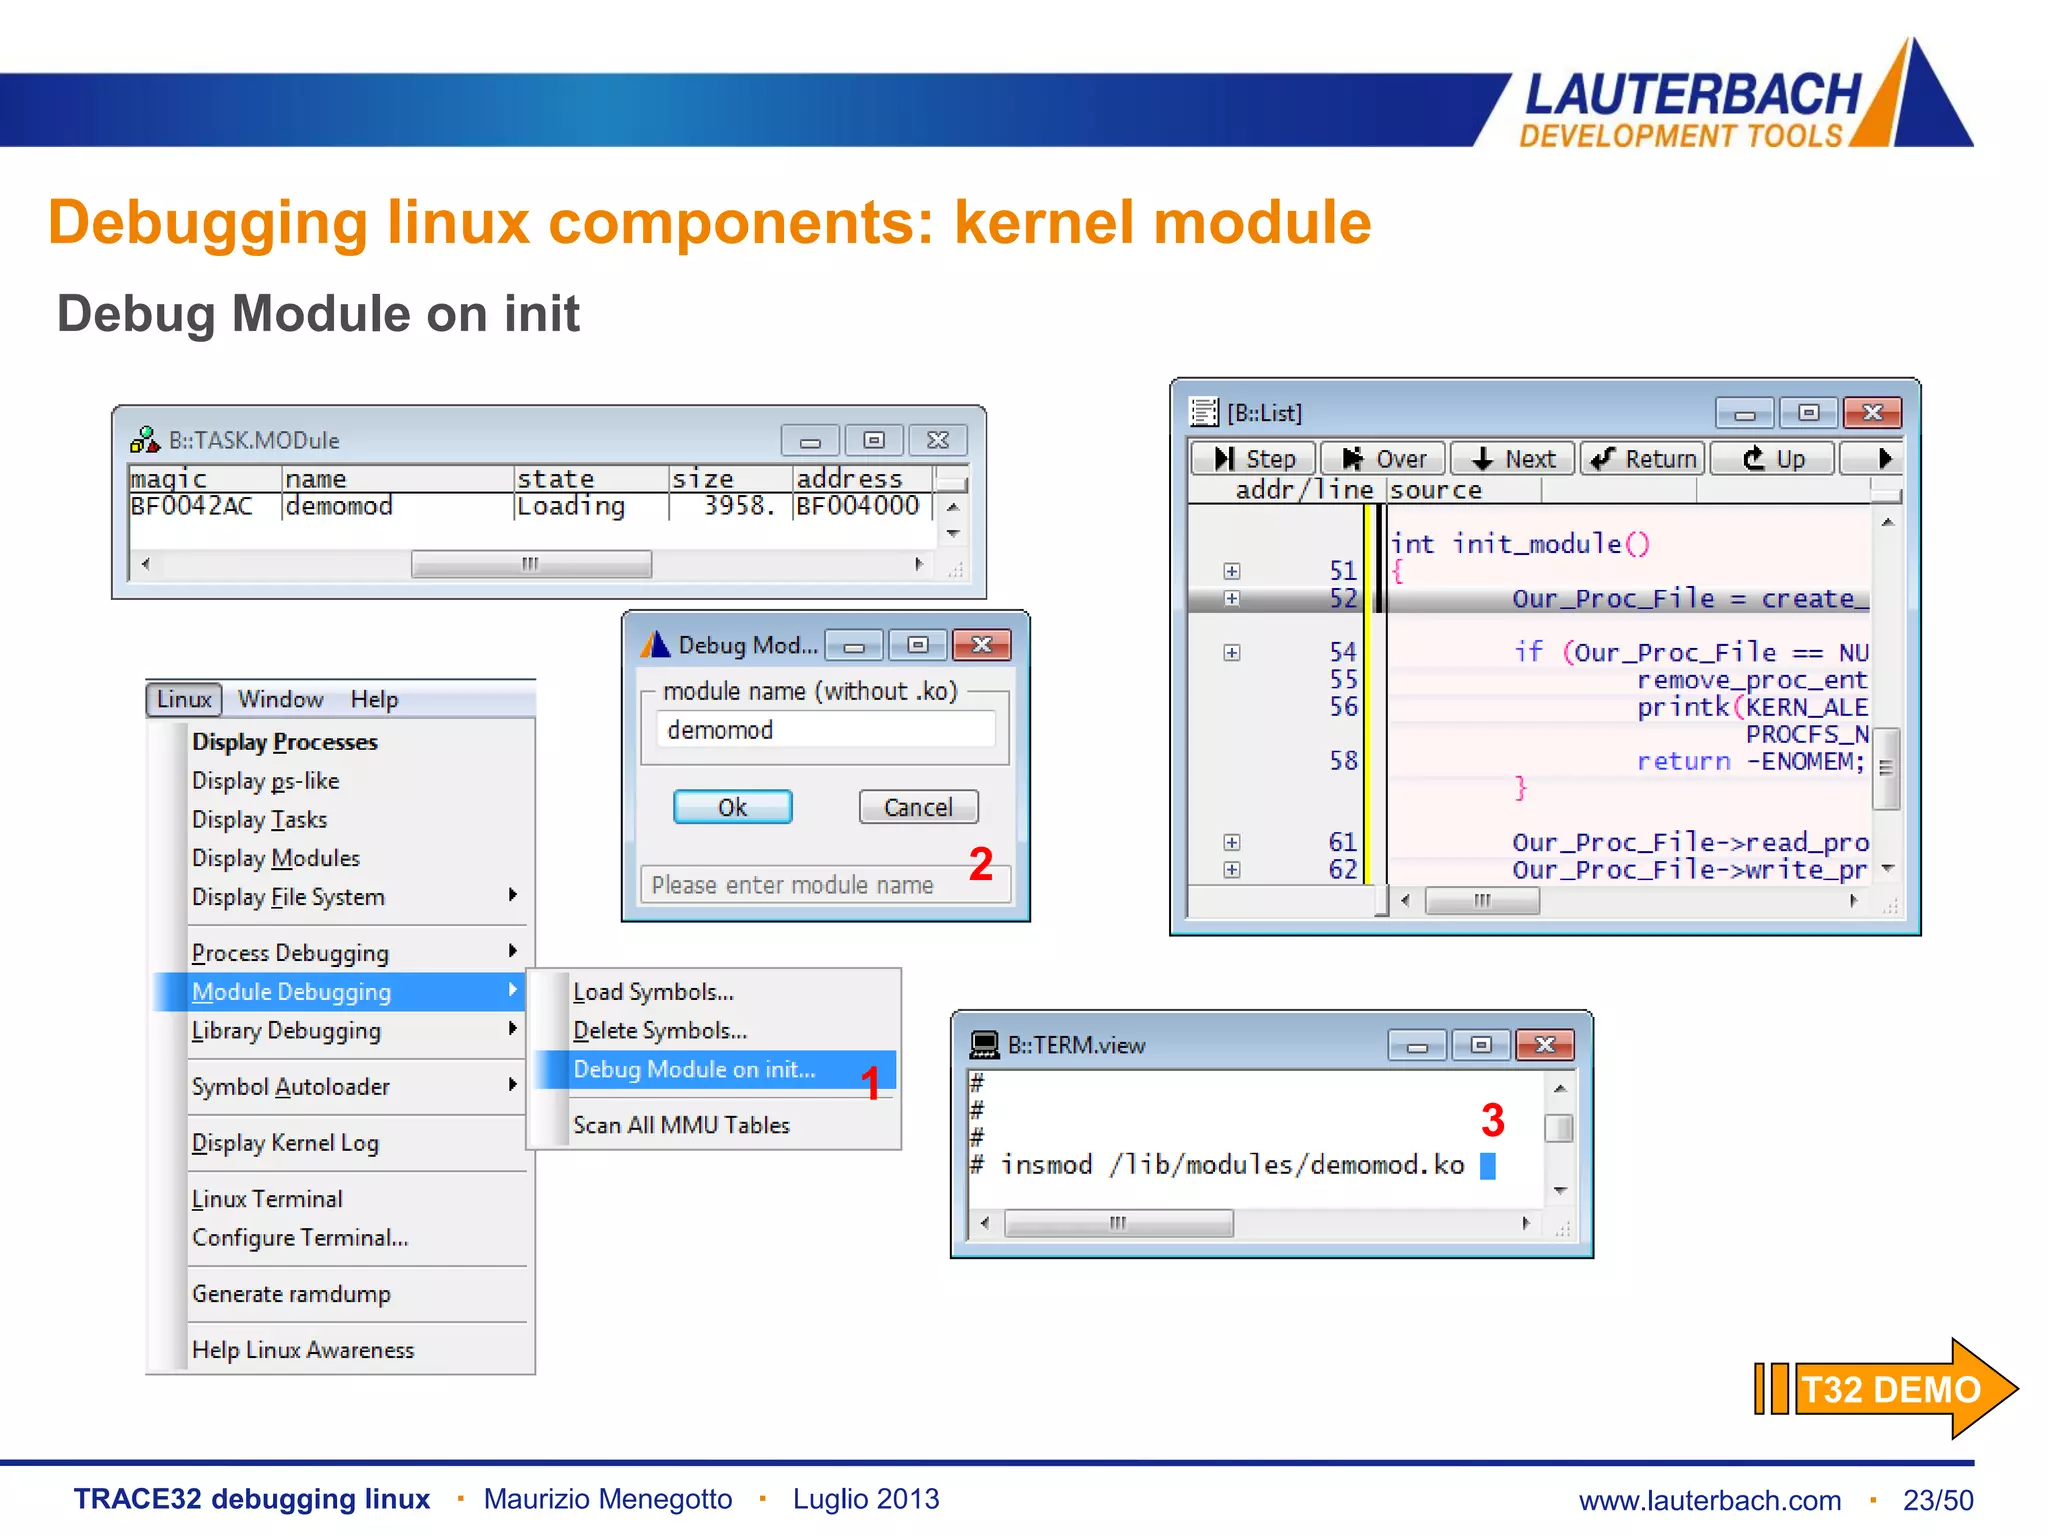Viewport: 2048px width, 1536px height.
Task: Click address BF004000 cell
Action: pyautogui.click(x=858, y=506)
